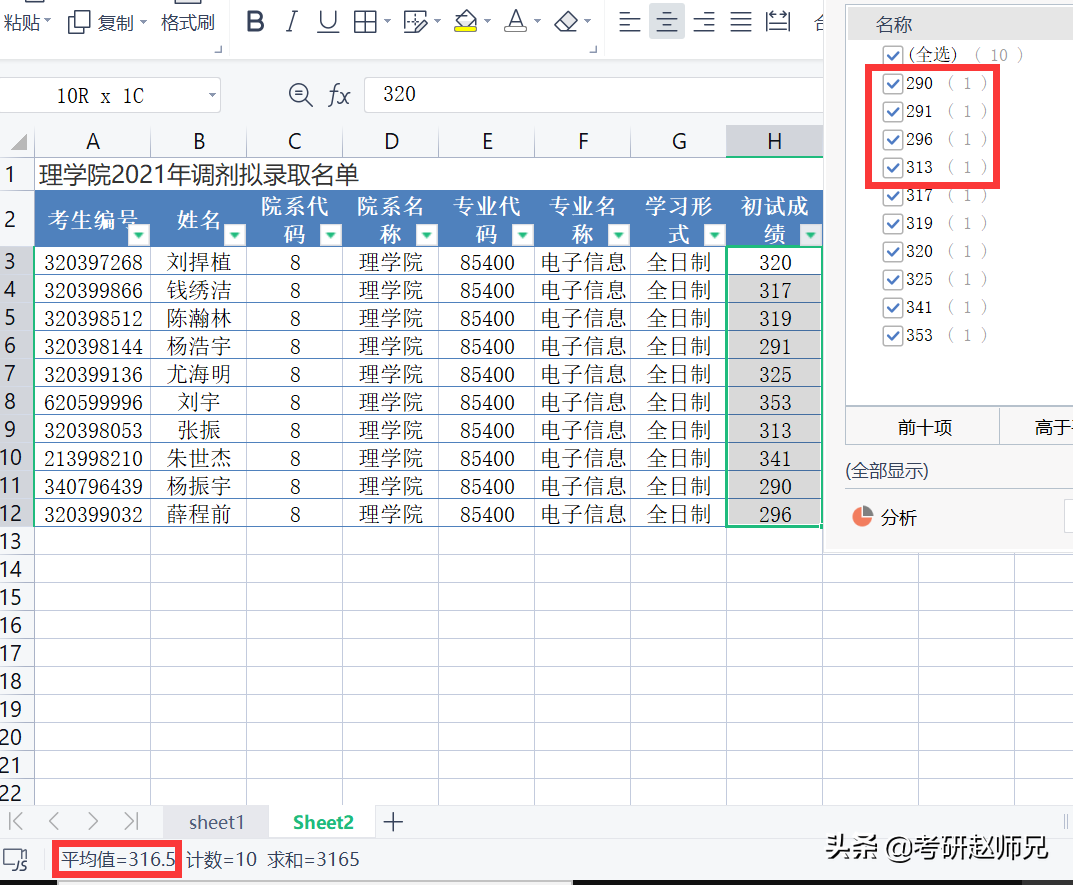
Task: Uncheck the 290 filter checkbox
Action: tap(893, 83)
